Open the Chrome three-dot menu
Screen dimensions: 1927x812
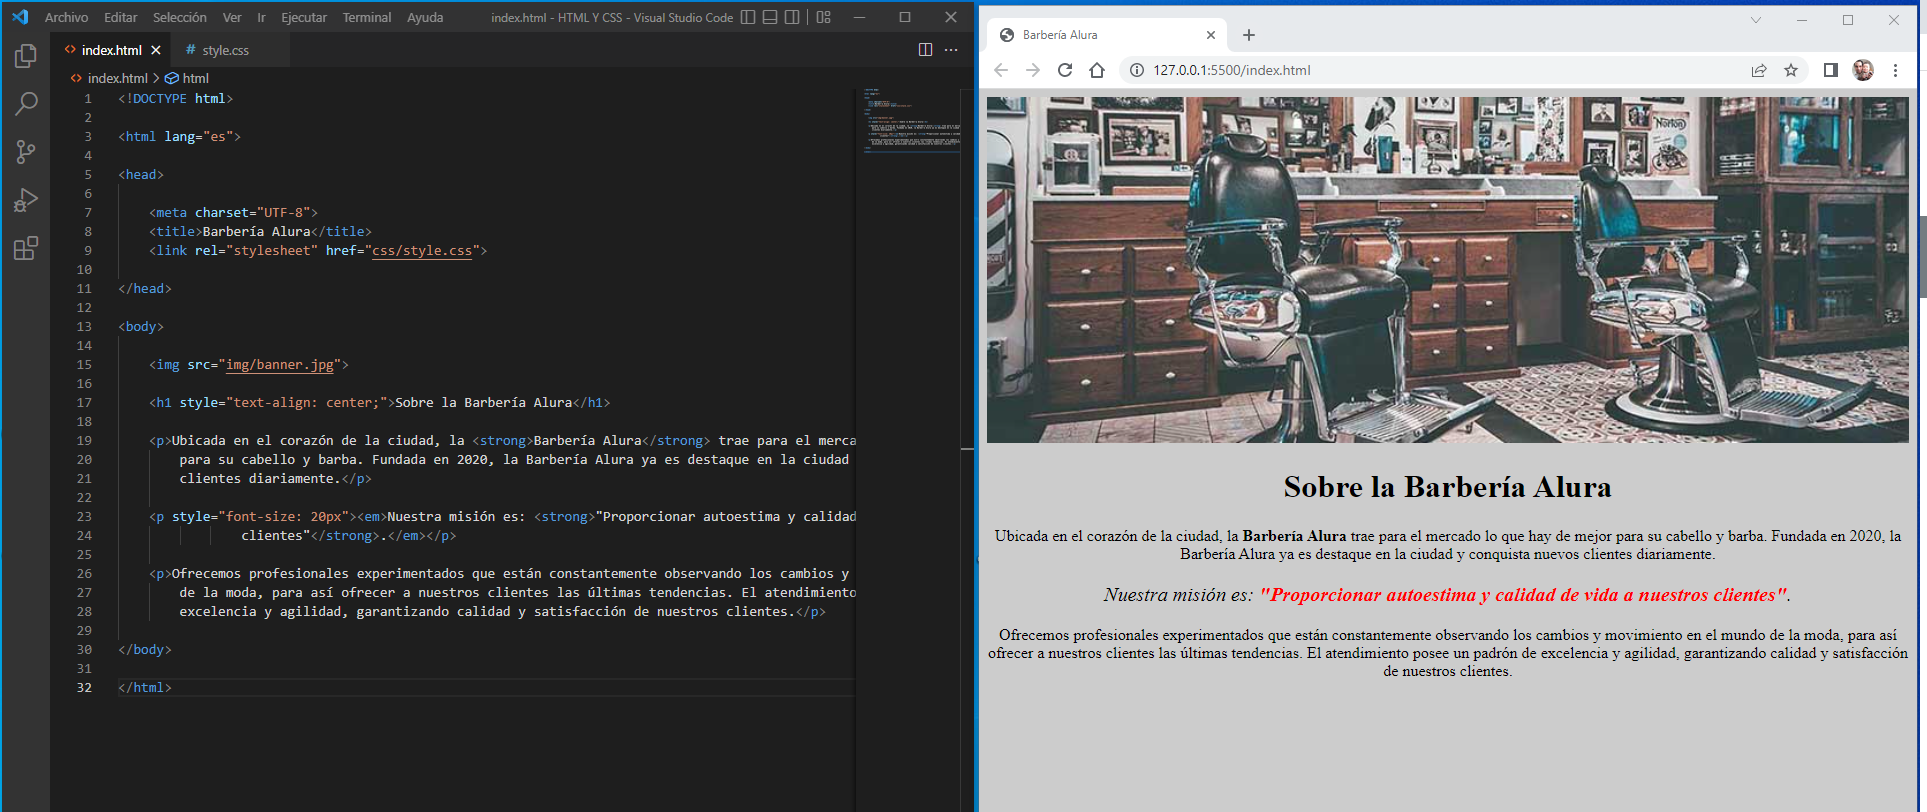coord(1895,70)
